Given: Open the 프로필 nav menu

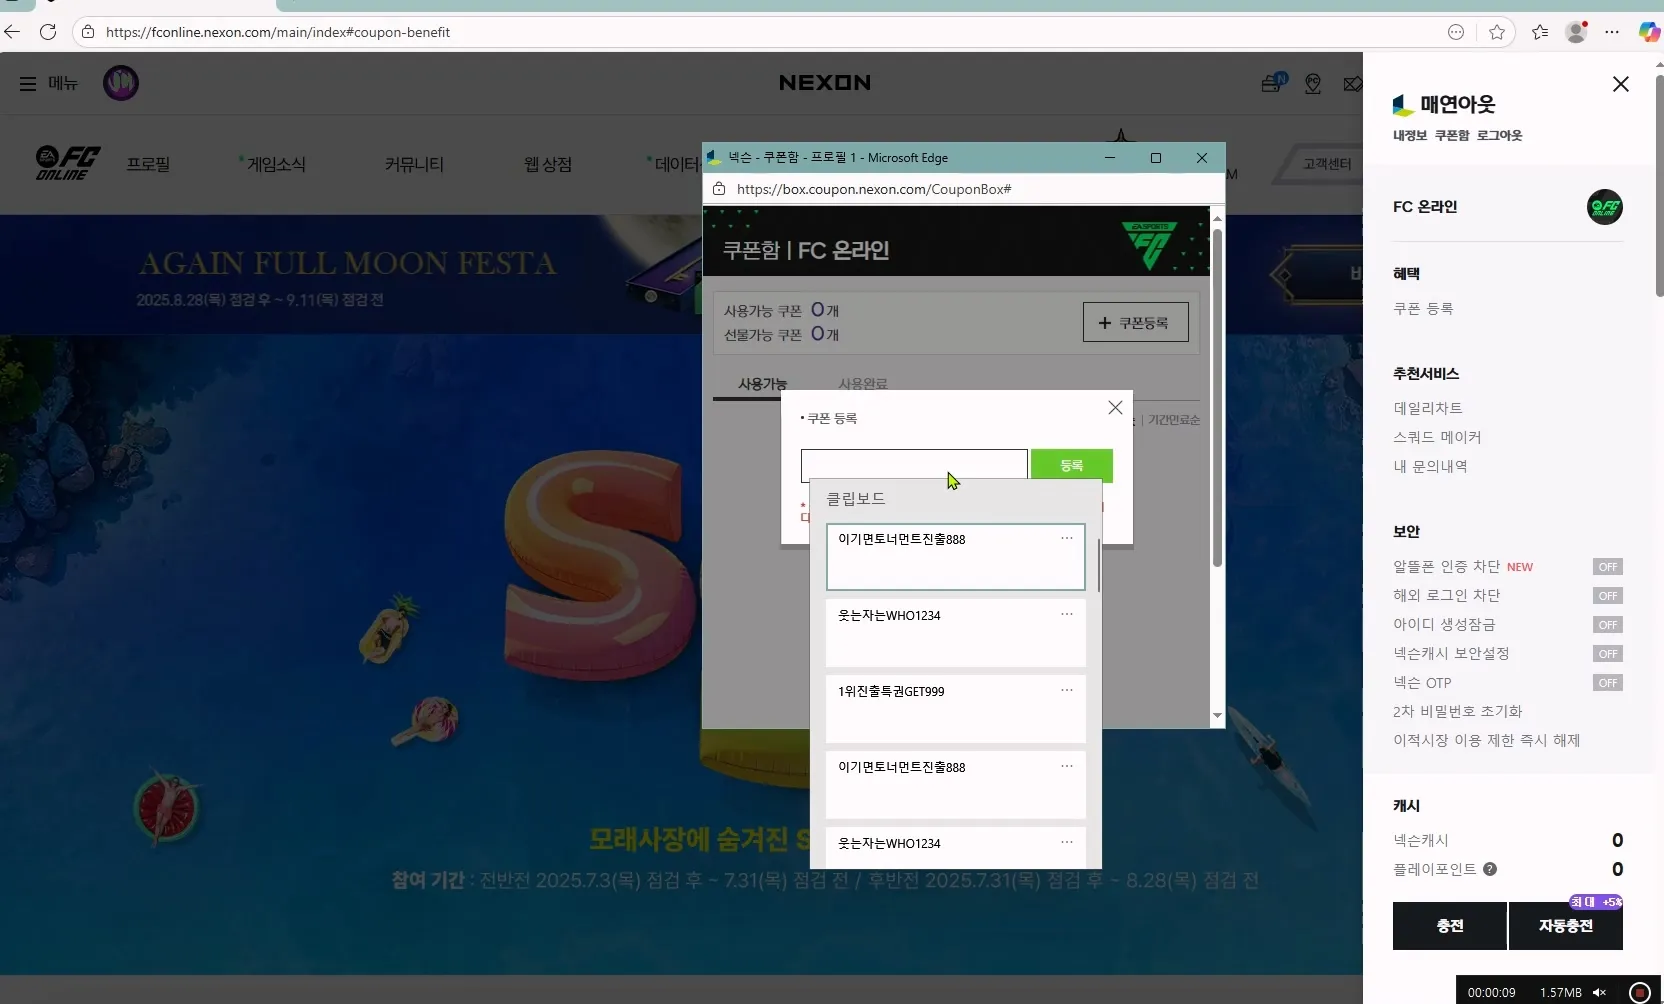Looking at the screenshot, I should click(x=148, y=164).
